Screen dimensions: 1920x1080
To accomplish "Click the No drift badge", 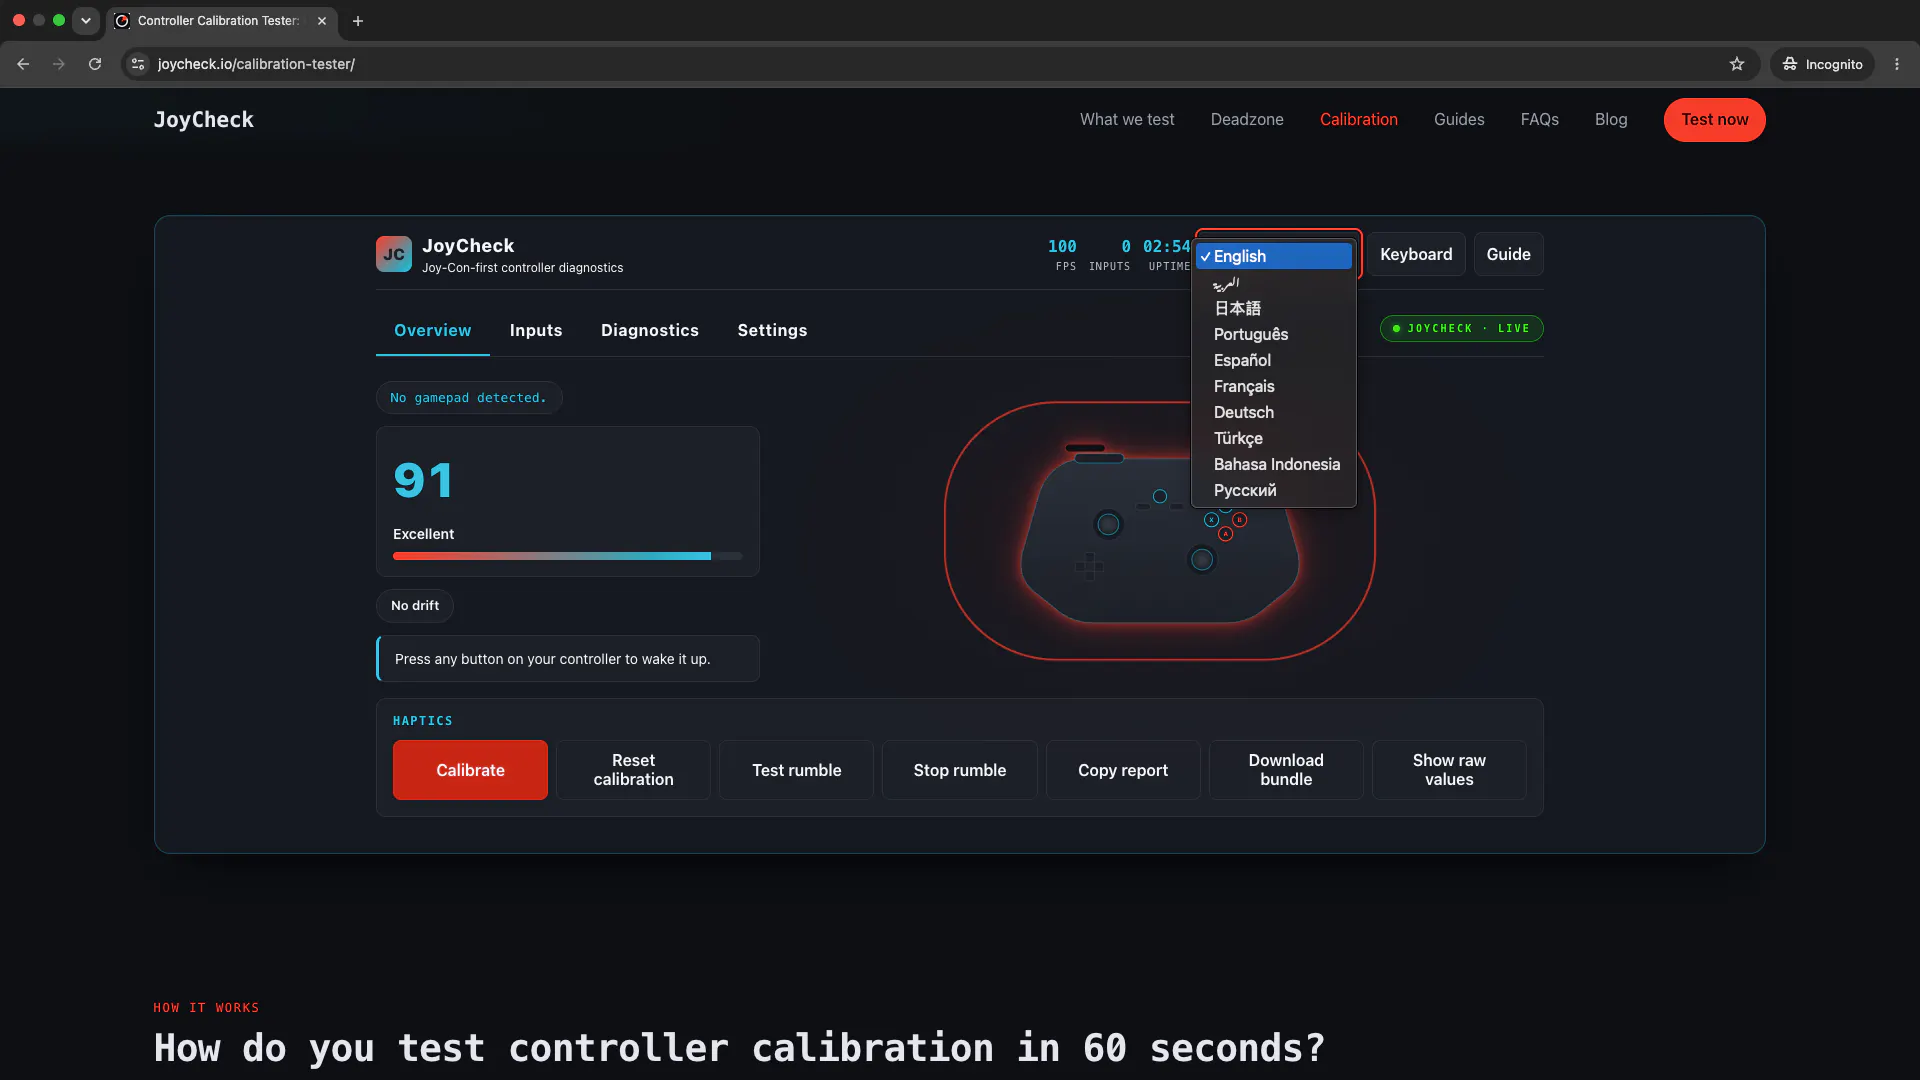I will (x=415, y=606).
